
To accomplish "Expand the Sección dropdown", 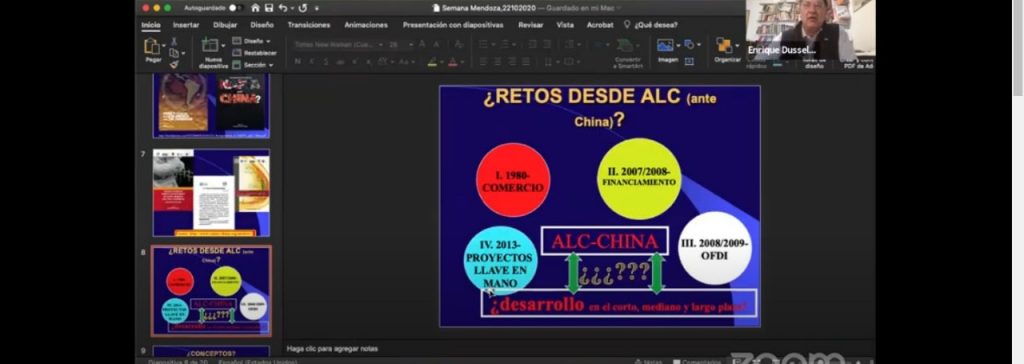I will [x=253, y=65].
